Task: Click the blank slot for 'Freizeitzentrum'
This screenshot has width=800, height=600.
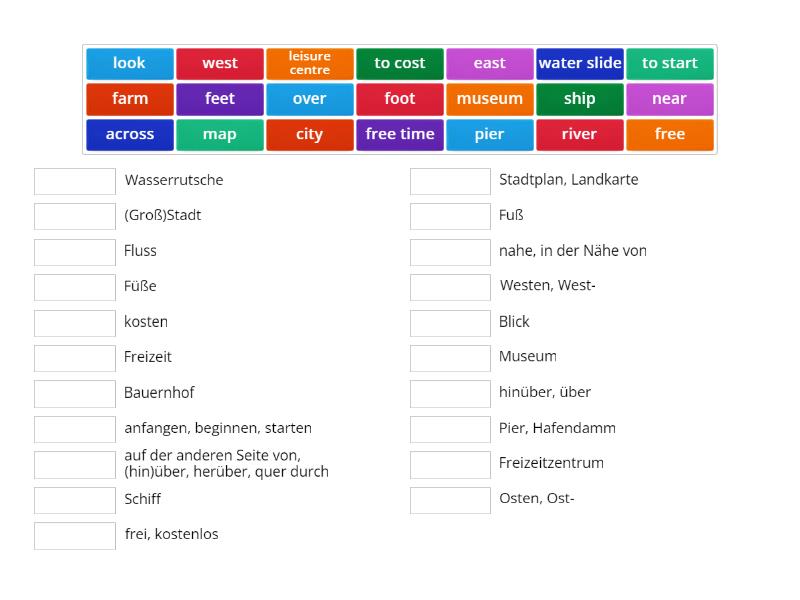Action: 450,464
